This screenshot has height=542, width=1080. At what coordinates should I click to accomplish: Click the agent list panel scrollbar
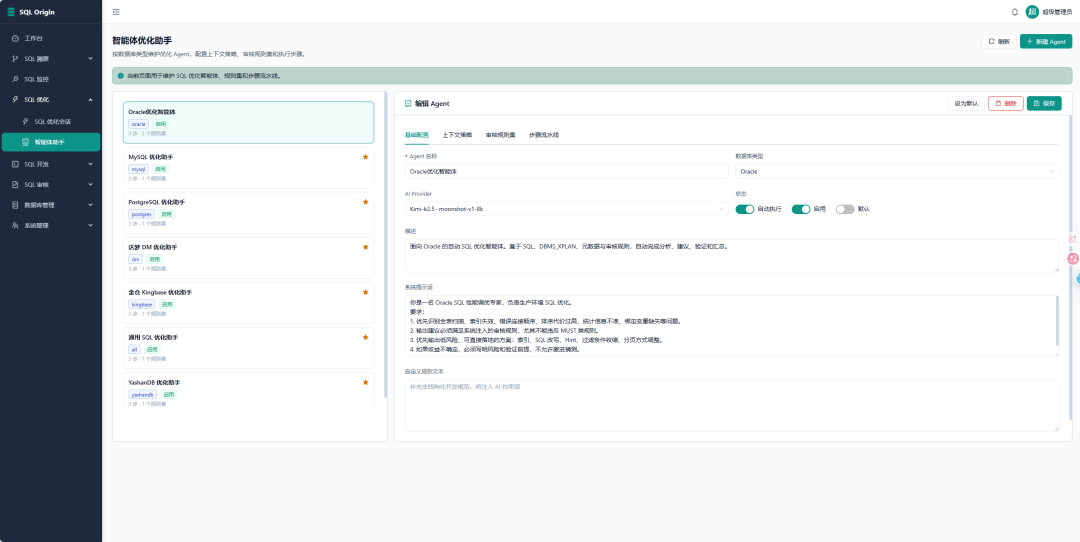pyautogui.click(x=386, y=244)
